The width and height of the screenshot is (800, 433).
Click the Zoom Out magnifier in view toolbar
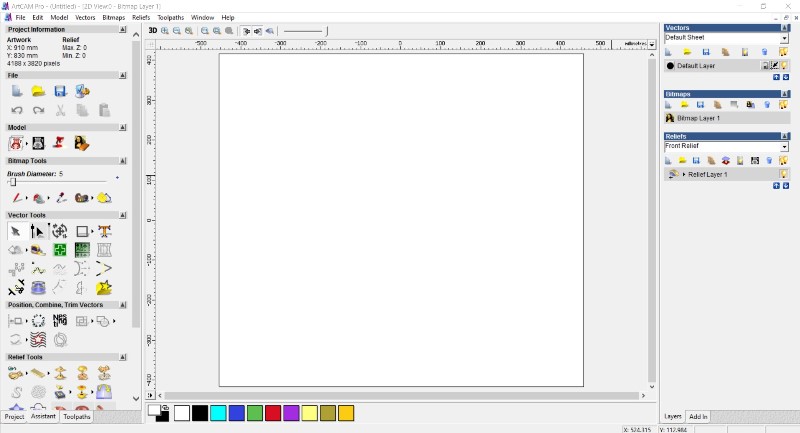(x=177, y=31)
